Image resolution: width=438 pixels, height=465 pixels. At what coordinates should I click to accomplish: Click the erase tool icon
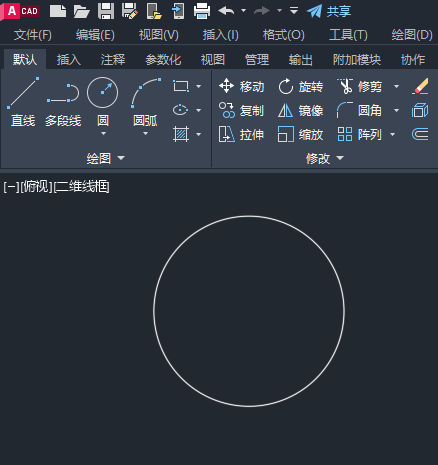(x=420, y=86)
